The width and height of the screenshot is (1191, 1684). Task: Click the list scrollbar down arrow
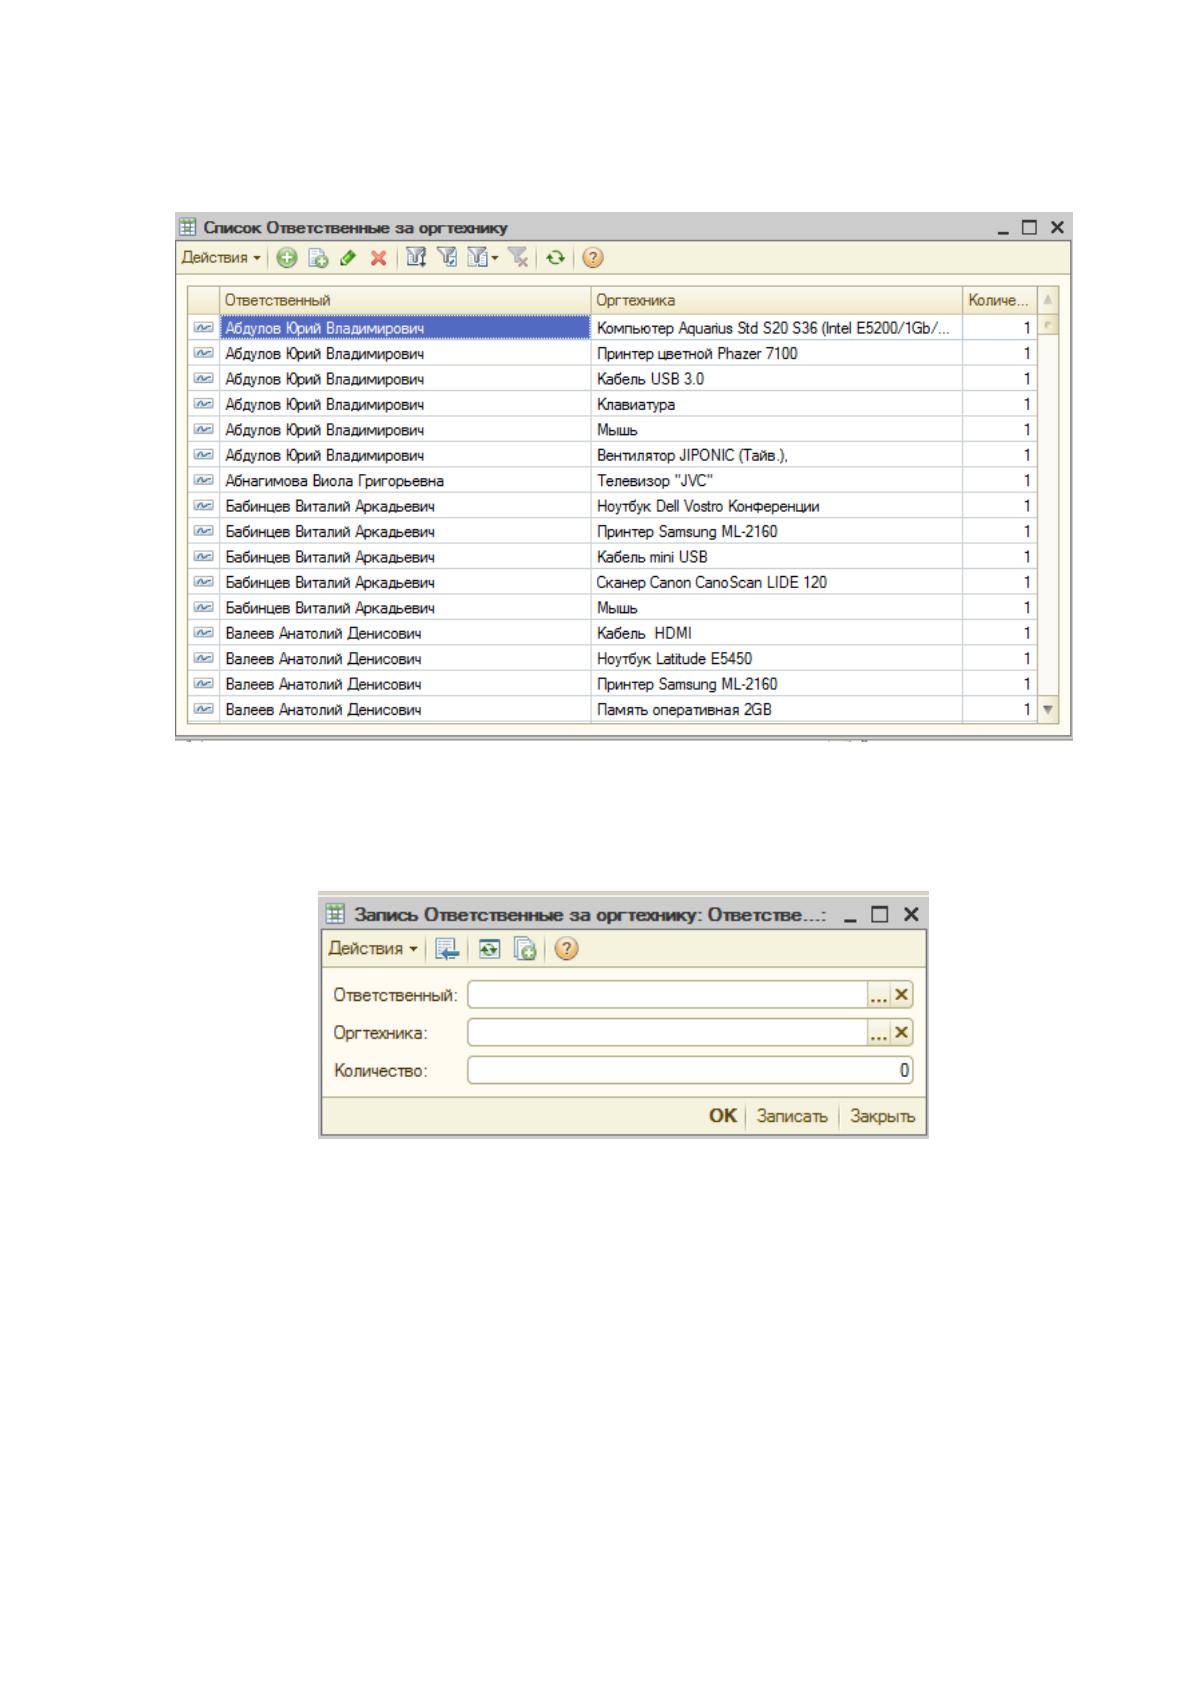click(1048, 709)
